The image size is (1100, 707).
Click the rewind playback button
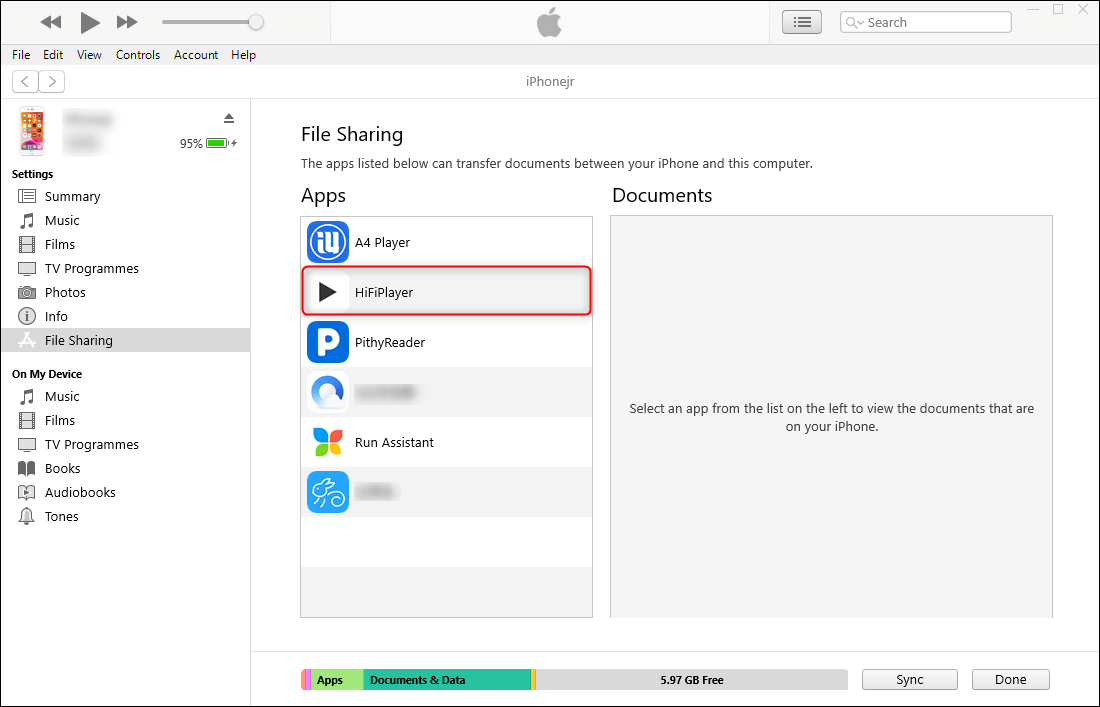51,22
